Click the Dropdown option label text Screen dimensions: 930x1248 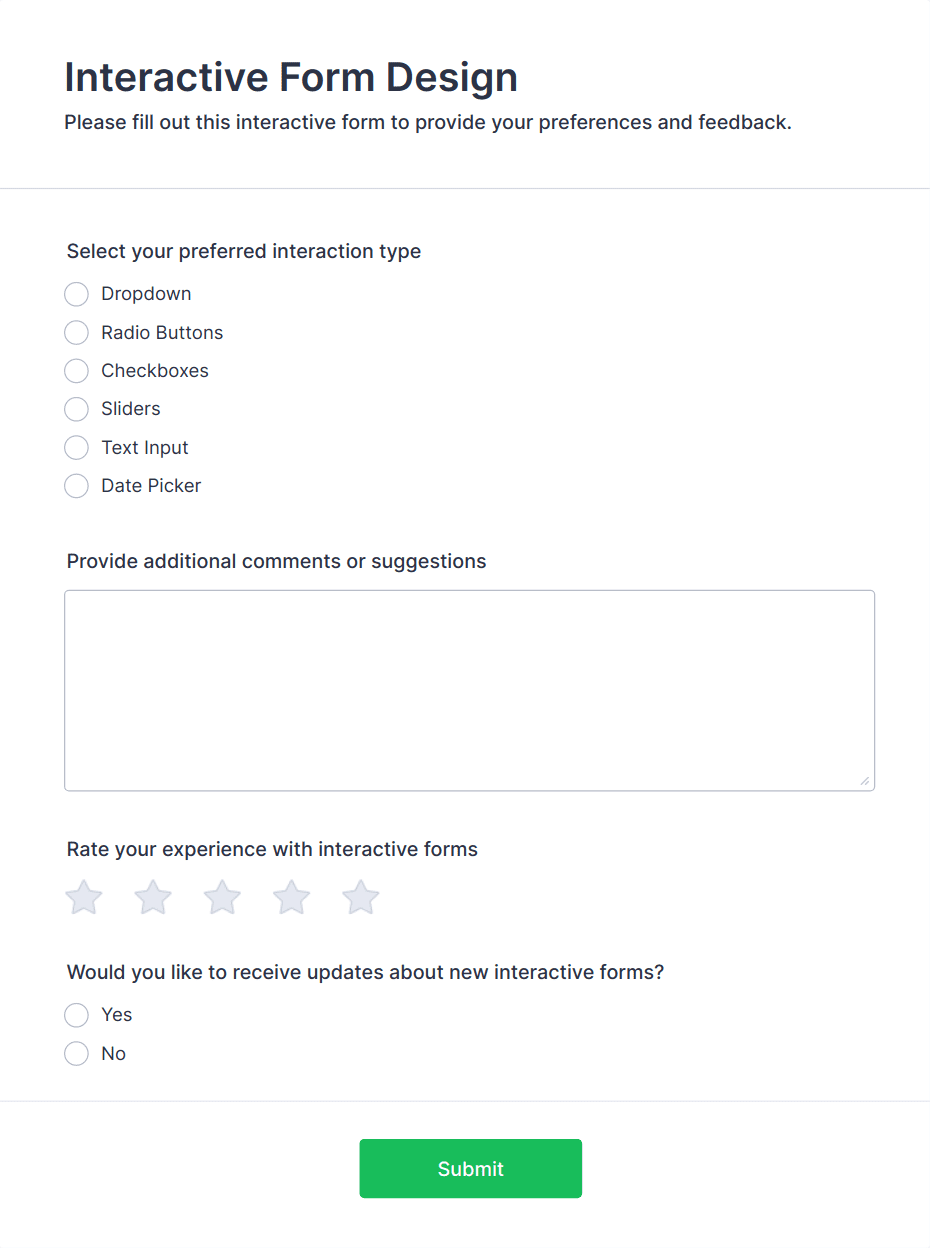point(146,294)
